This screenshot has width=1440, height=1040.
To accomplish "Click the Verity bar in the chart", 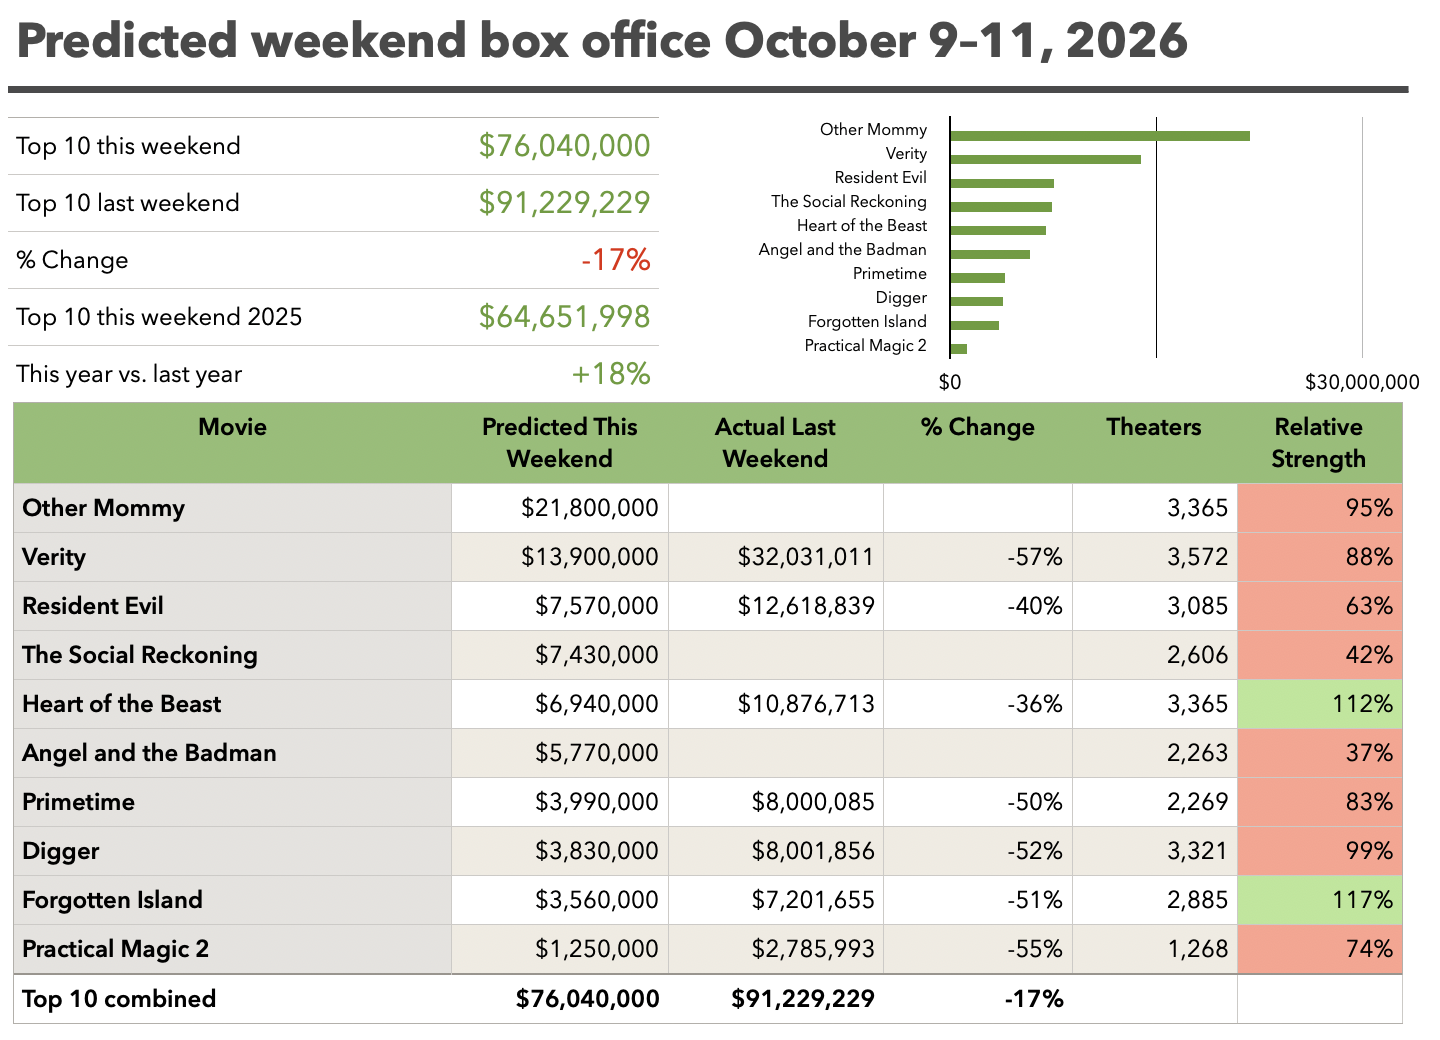I will click(x=1045, y=160).
